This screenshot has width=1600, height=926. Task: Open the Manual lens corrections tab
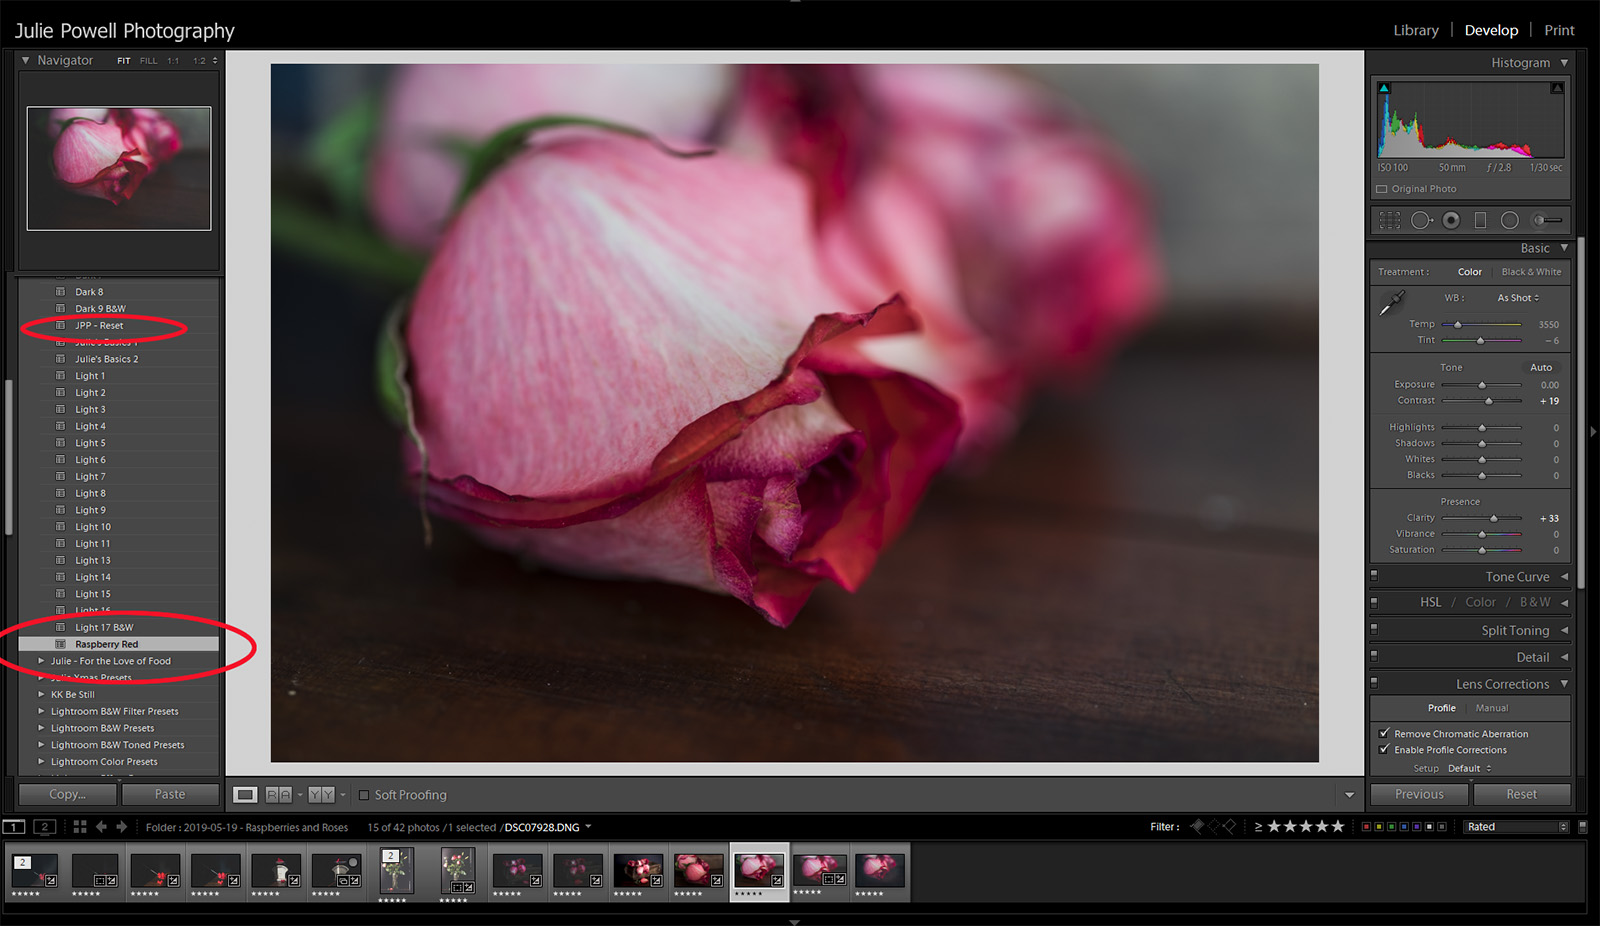point(1491,708)
